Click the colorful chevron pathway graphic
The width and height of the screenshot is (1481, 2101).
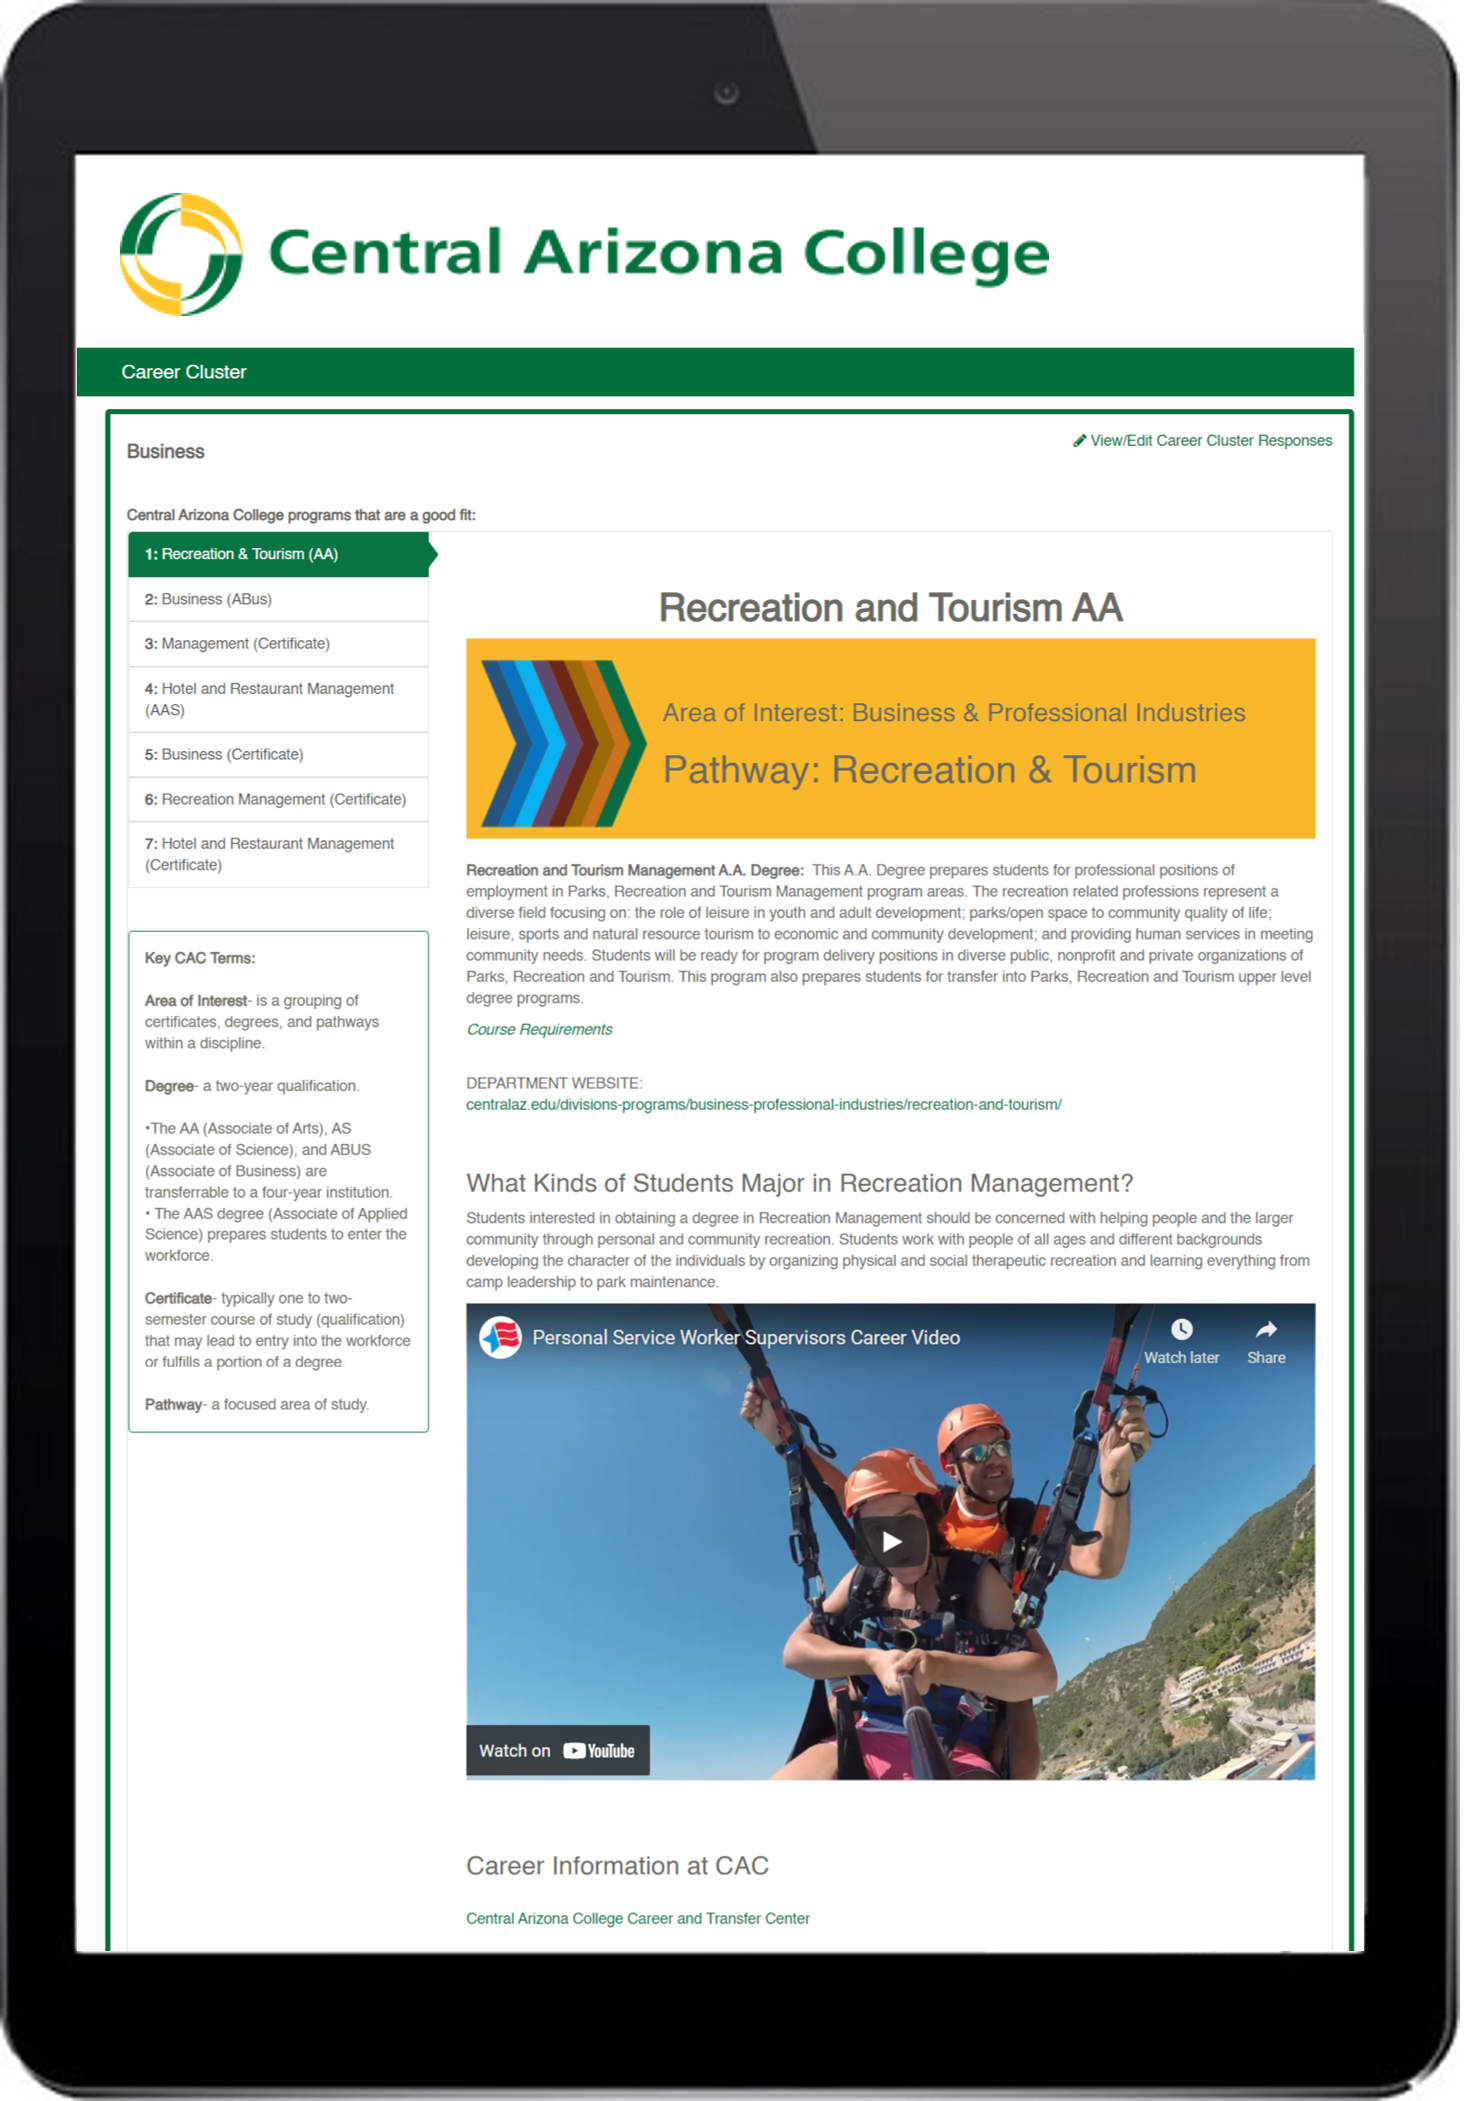pyautogui.click(x=562, y=742)
